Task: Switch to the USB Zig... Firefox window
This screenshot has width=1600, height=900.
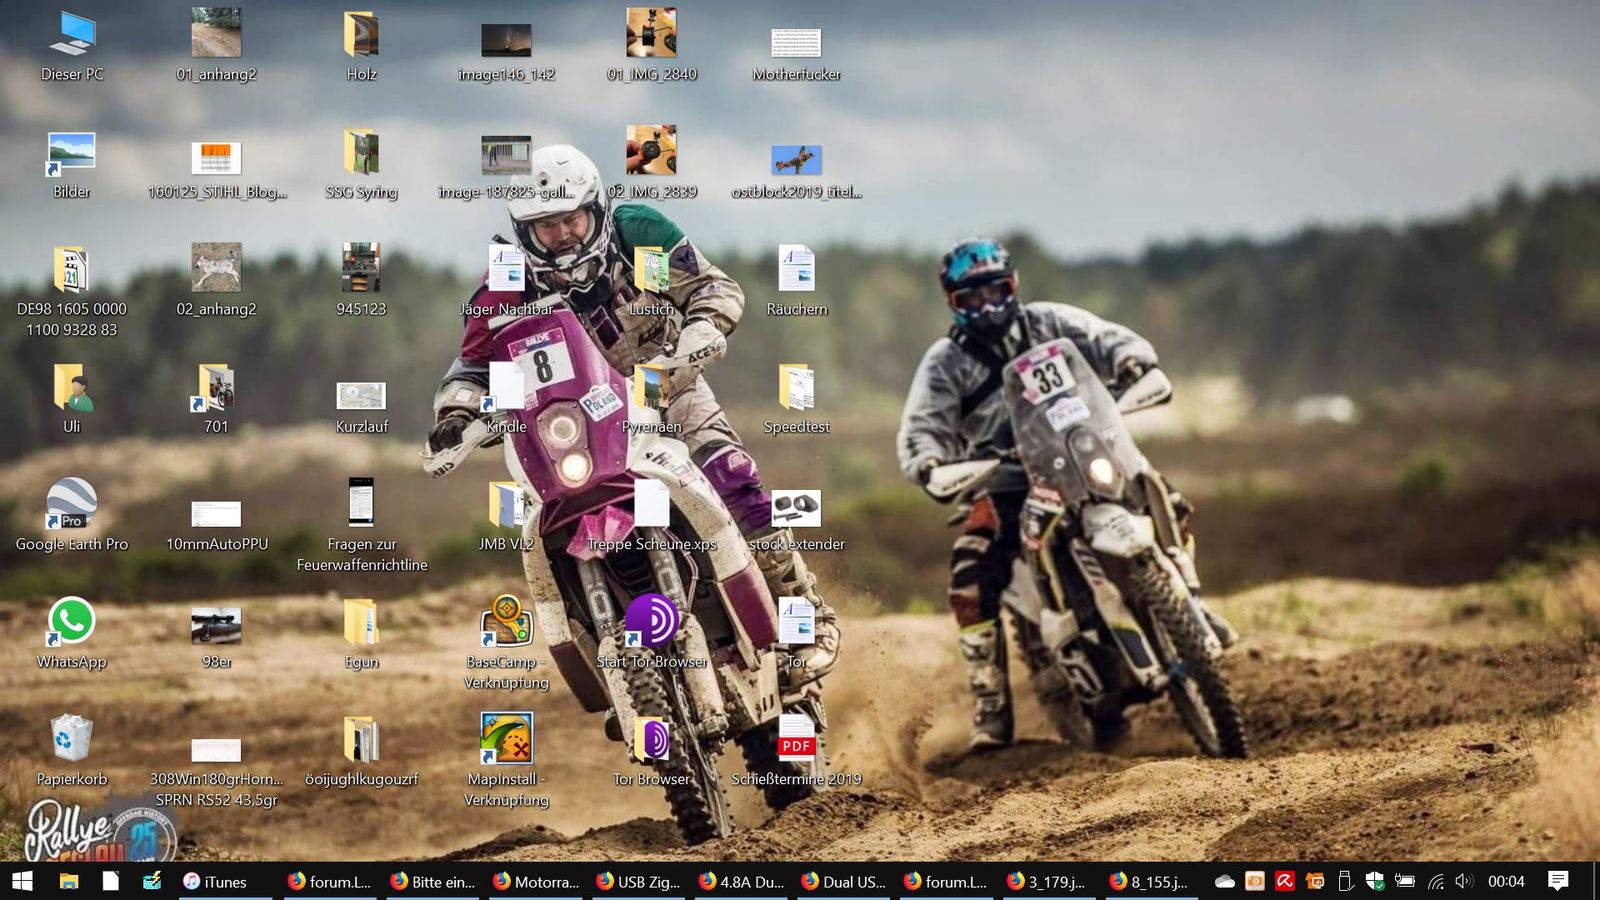Action: [638, 881]
